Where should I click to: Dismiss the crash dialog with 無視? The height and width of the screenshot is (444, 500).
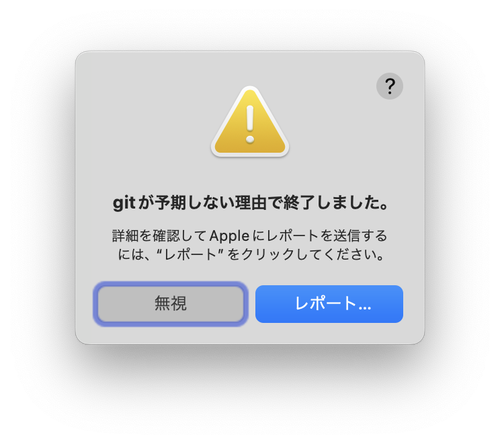[171, 304]
